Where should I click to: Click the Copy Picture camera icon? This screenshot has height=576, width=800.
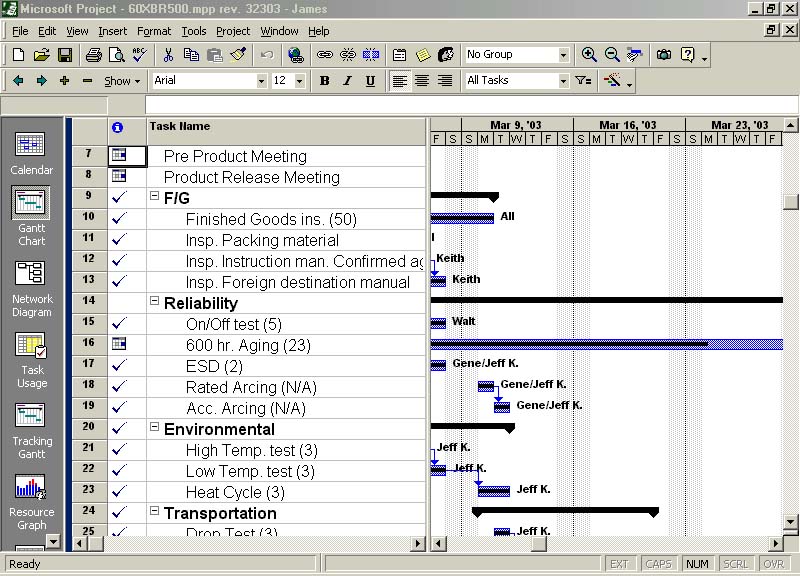click(664, 55)
